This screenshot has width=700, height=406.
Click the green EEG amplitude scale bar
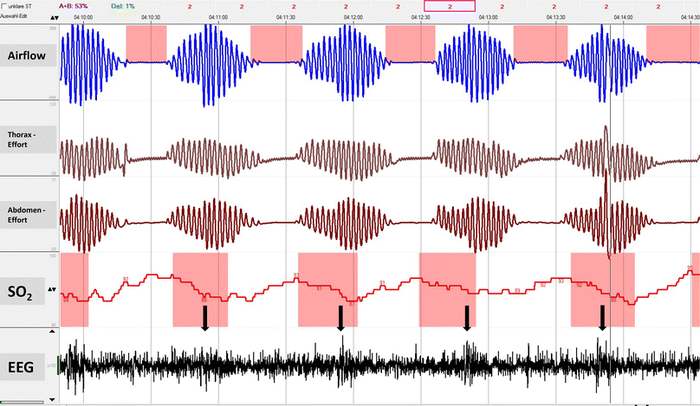coord(60,368)
